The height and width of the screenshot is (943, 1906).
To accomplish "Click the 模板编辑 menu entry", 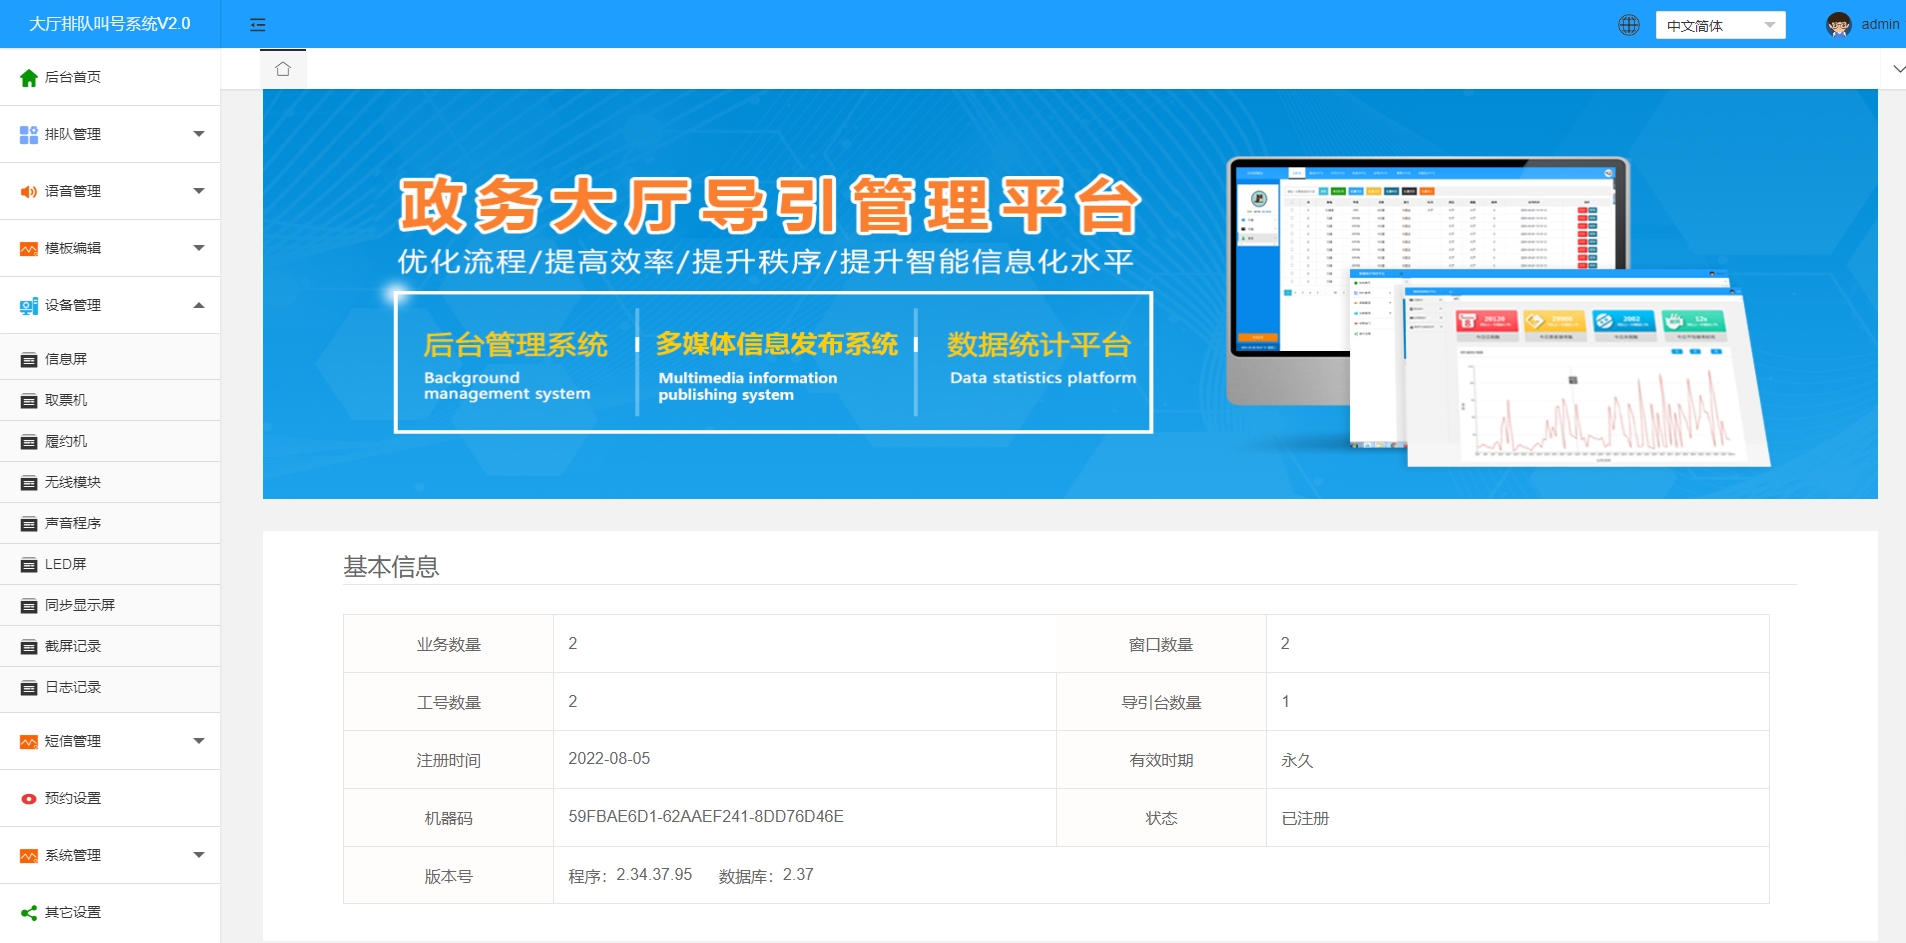I will 73,248.
